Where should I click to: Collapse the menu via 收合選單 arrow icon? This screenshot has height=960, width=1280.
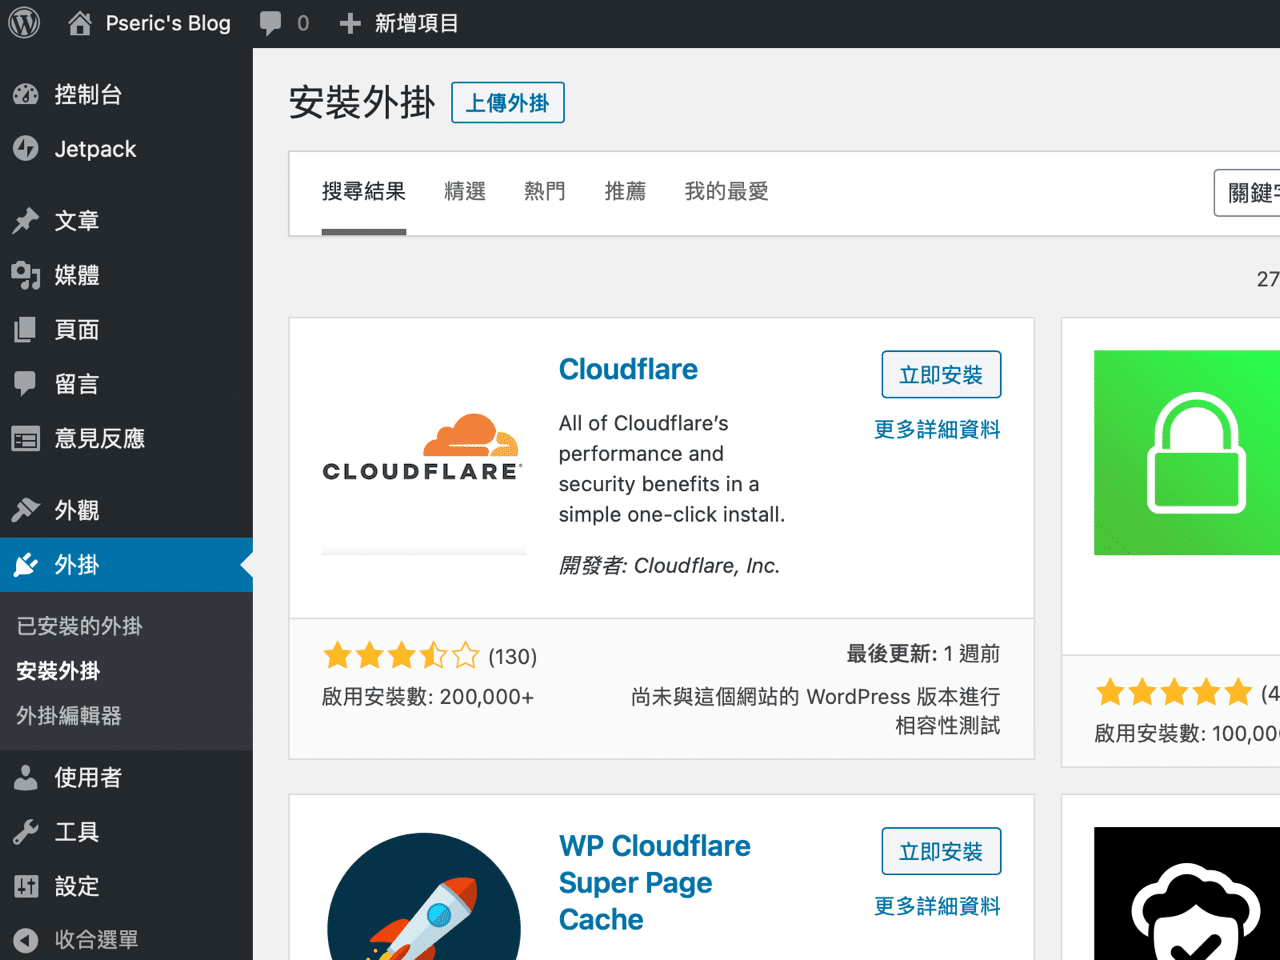[x=26, y=940]
